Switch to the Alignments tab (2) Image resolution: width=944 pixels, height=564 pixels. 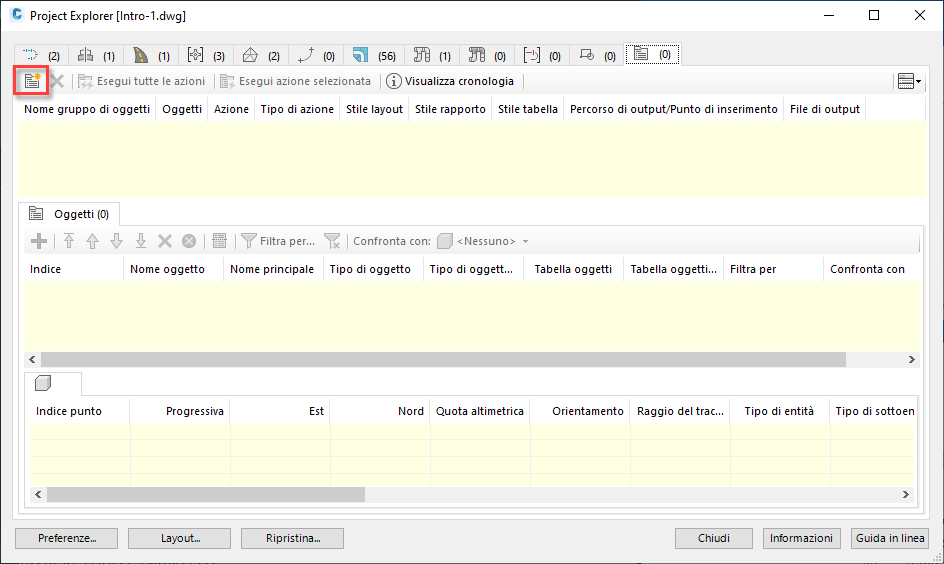coord(41,55)
